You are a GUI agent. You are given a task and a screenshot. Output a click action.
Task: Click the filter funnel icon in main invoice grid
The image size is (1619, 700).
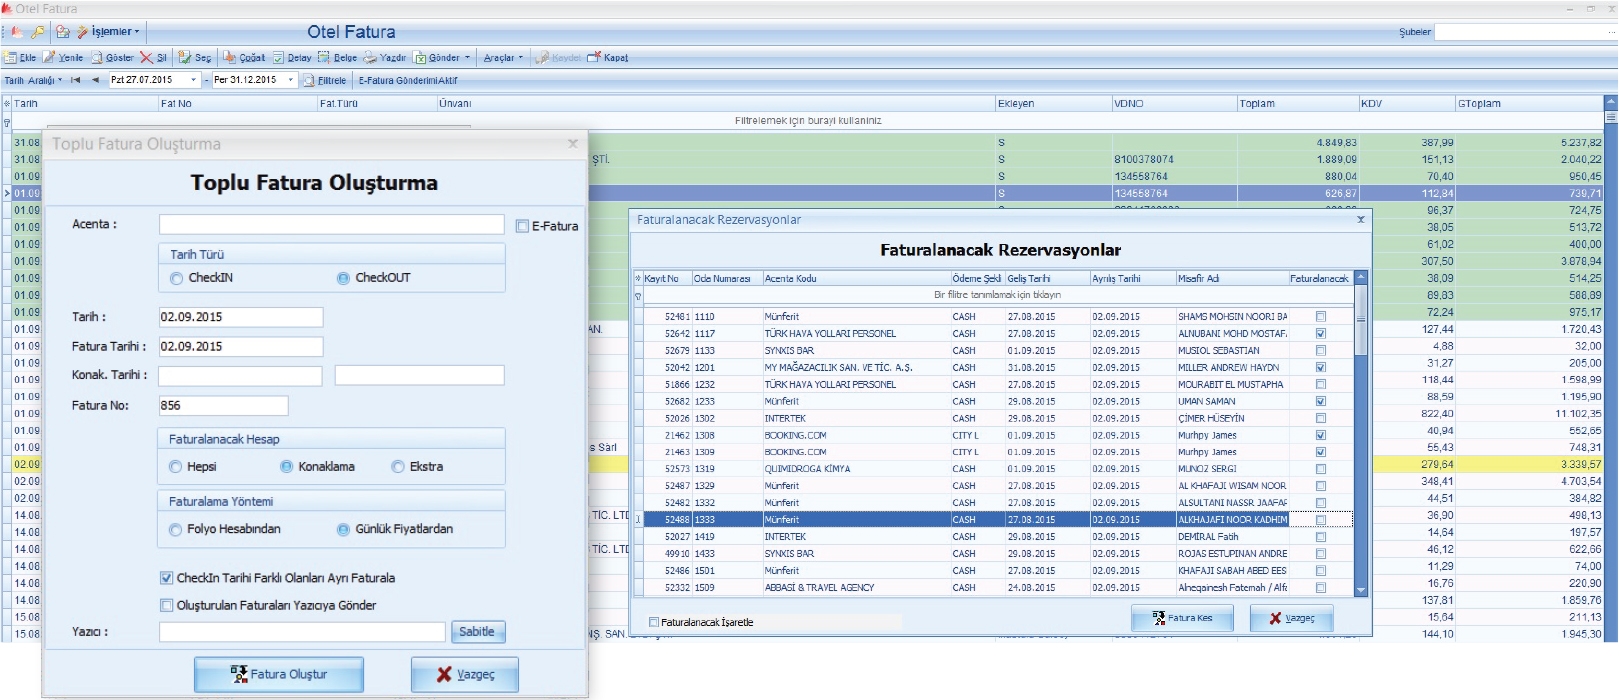click(x=7, y=122)
